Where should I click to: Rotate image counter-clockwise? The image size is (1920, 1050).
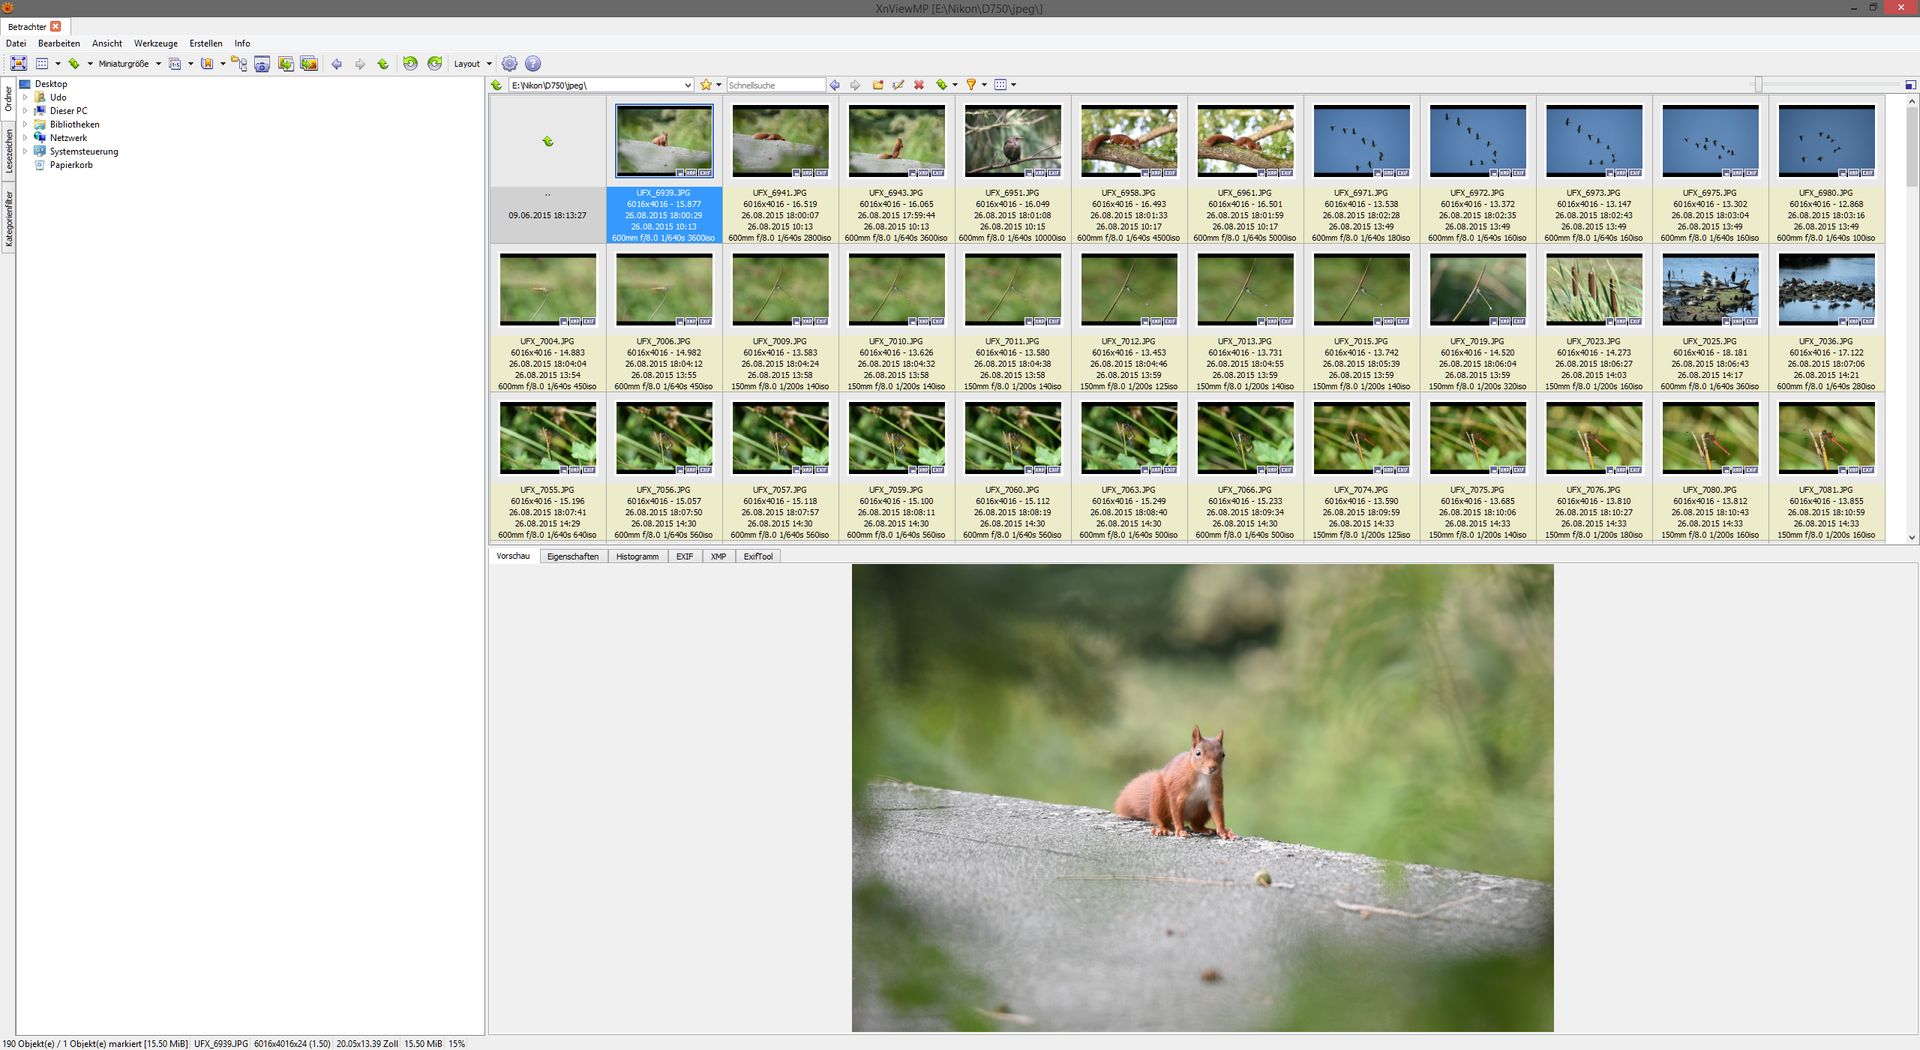pyautogui.click(x=410, y=64)
